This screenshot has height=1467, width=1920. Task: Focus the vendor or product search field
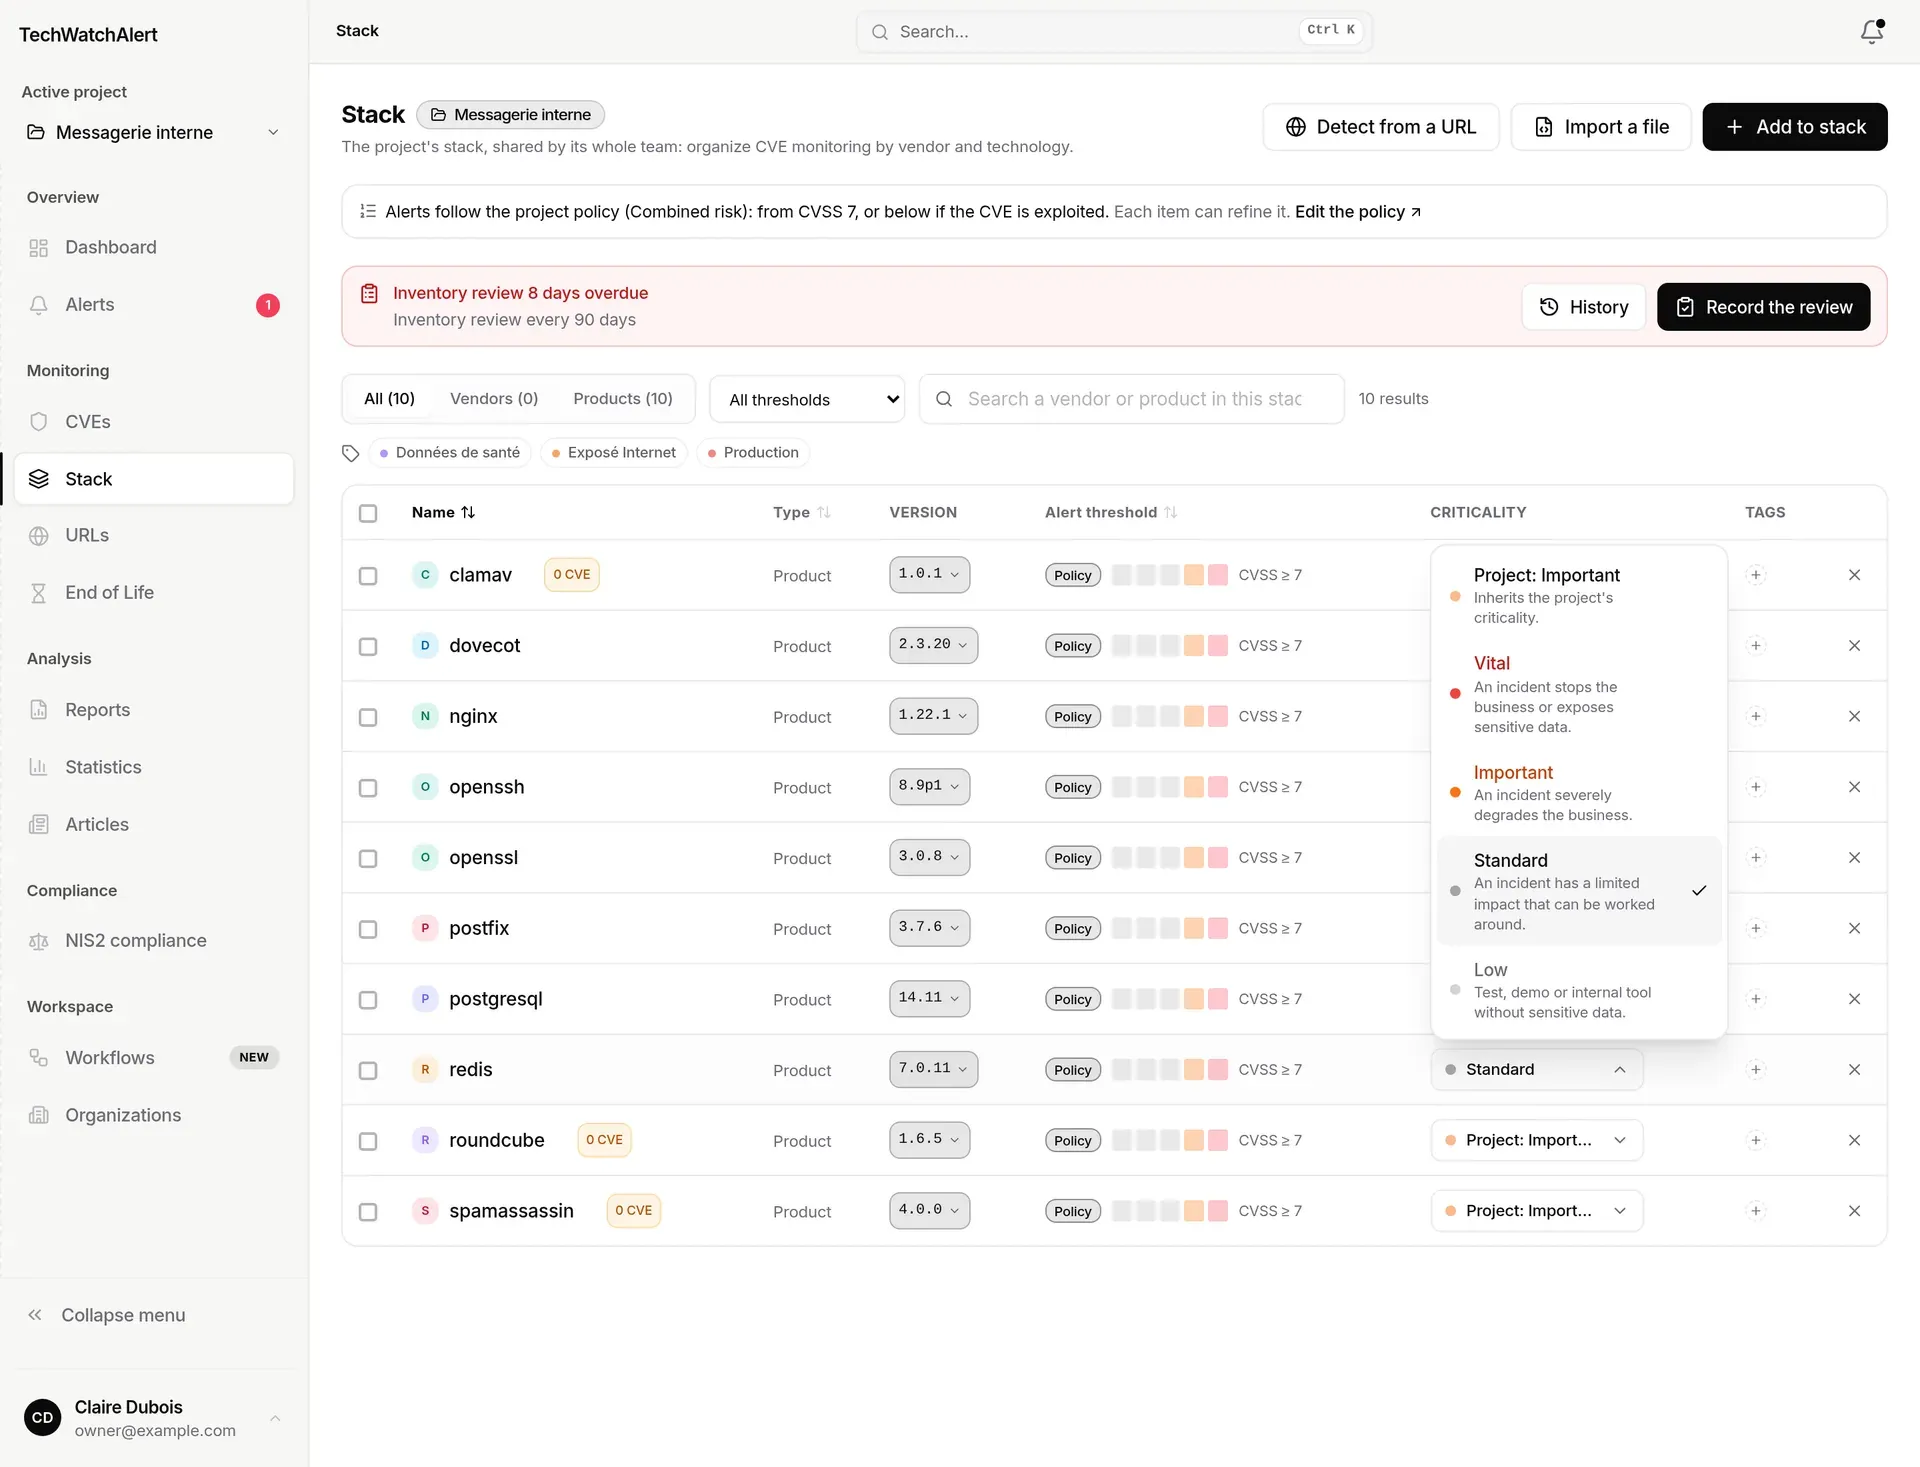[x=1131, y=399]
